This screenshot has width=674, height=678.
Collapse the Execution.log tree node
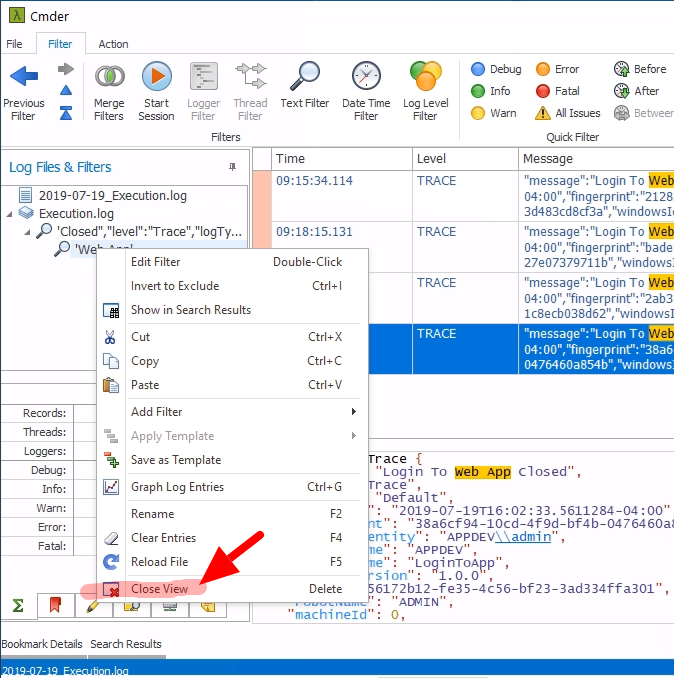point(10,214)
